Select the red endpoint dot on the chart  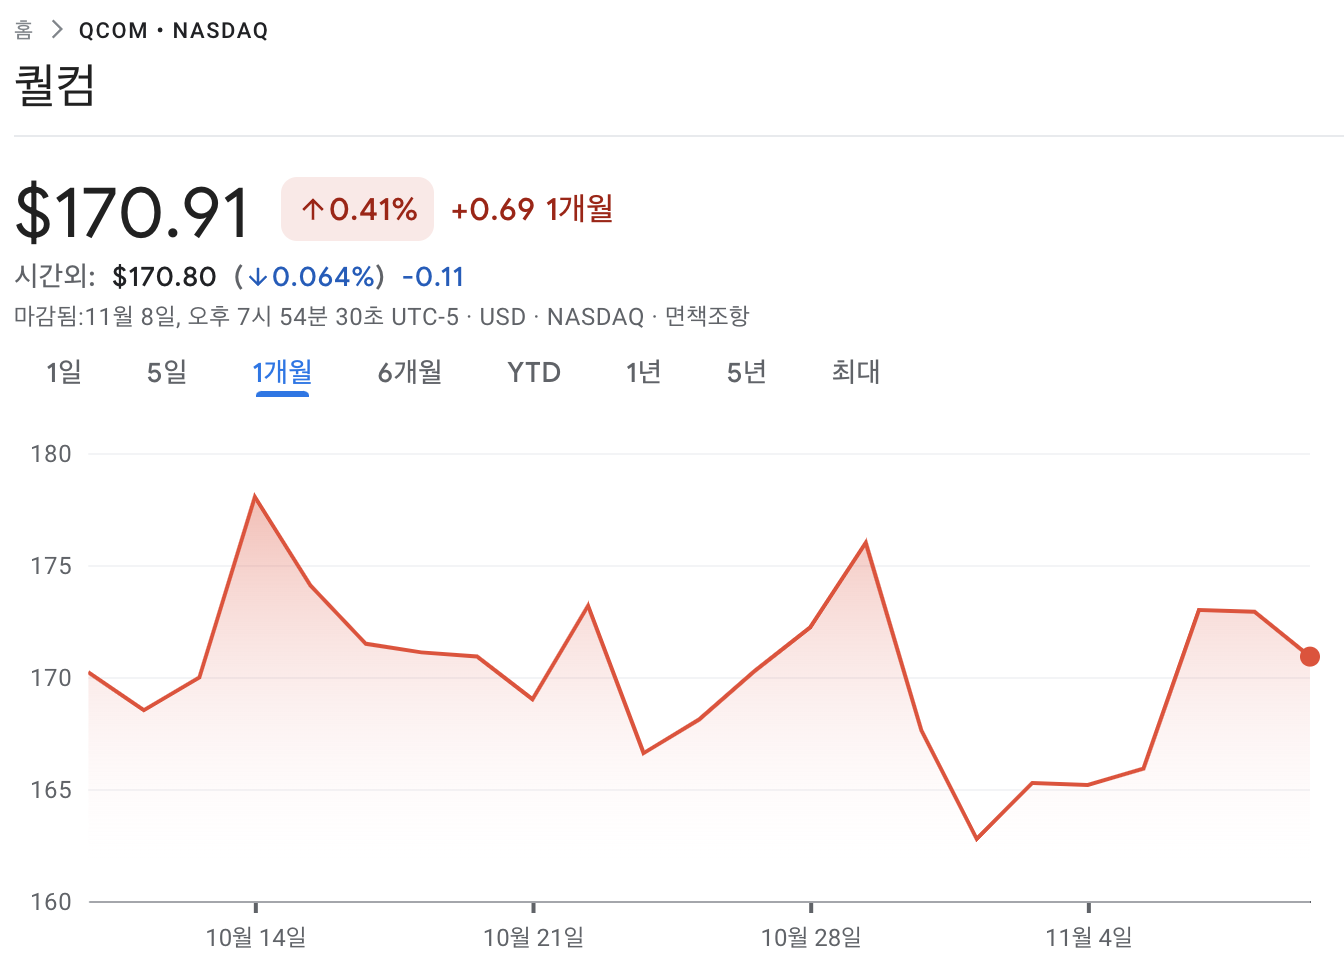tap(1310, 656)
